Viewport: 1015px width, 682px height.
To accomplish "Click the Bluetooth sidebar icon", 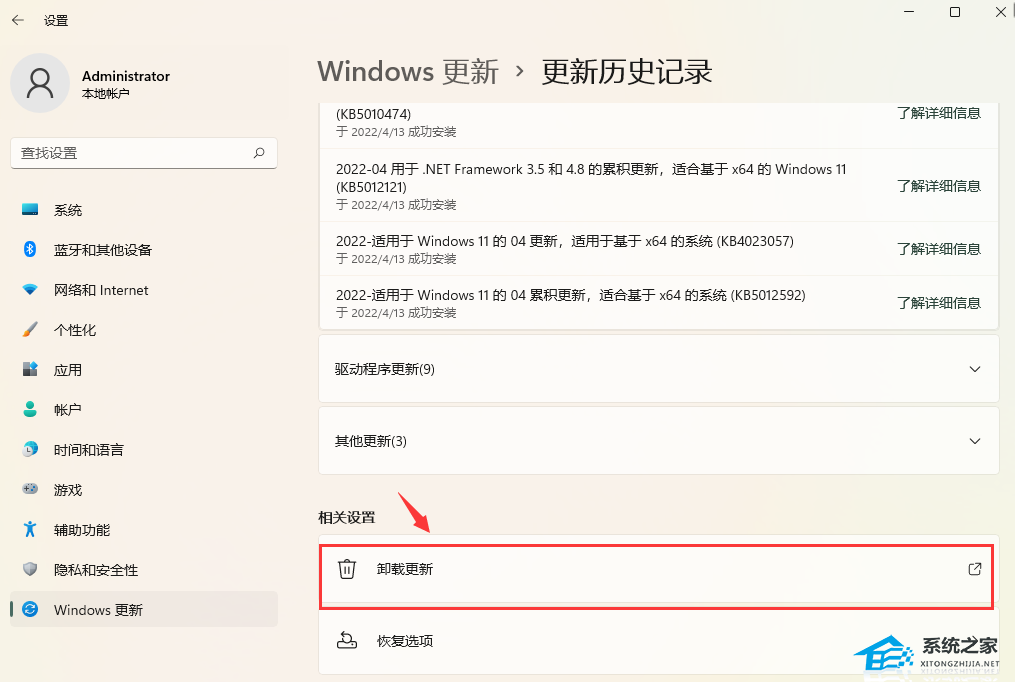I will point(30,250).
